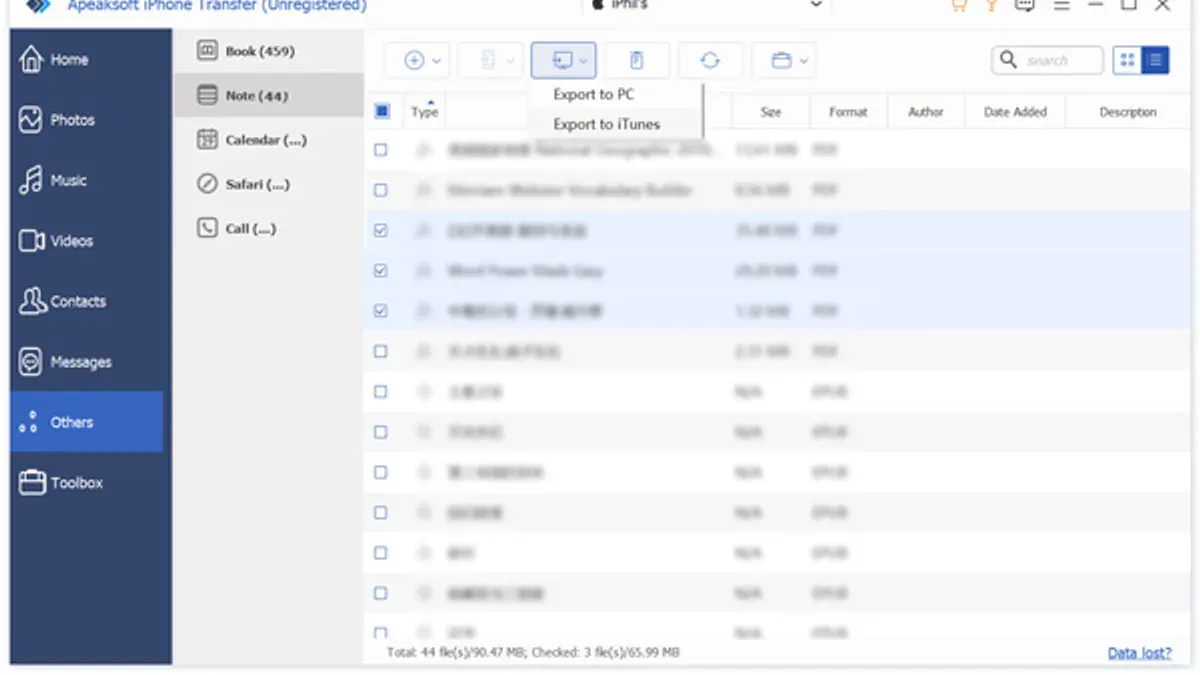Check the Merriam-Webster Vocabulary Builder row checkbox
Image resolution: width=1200 pixels, height=675 pixels.
(381, 190)
